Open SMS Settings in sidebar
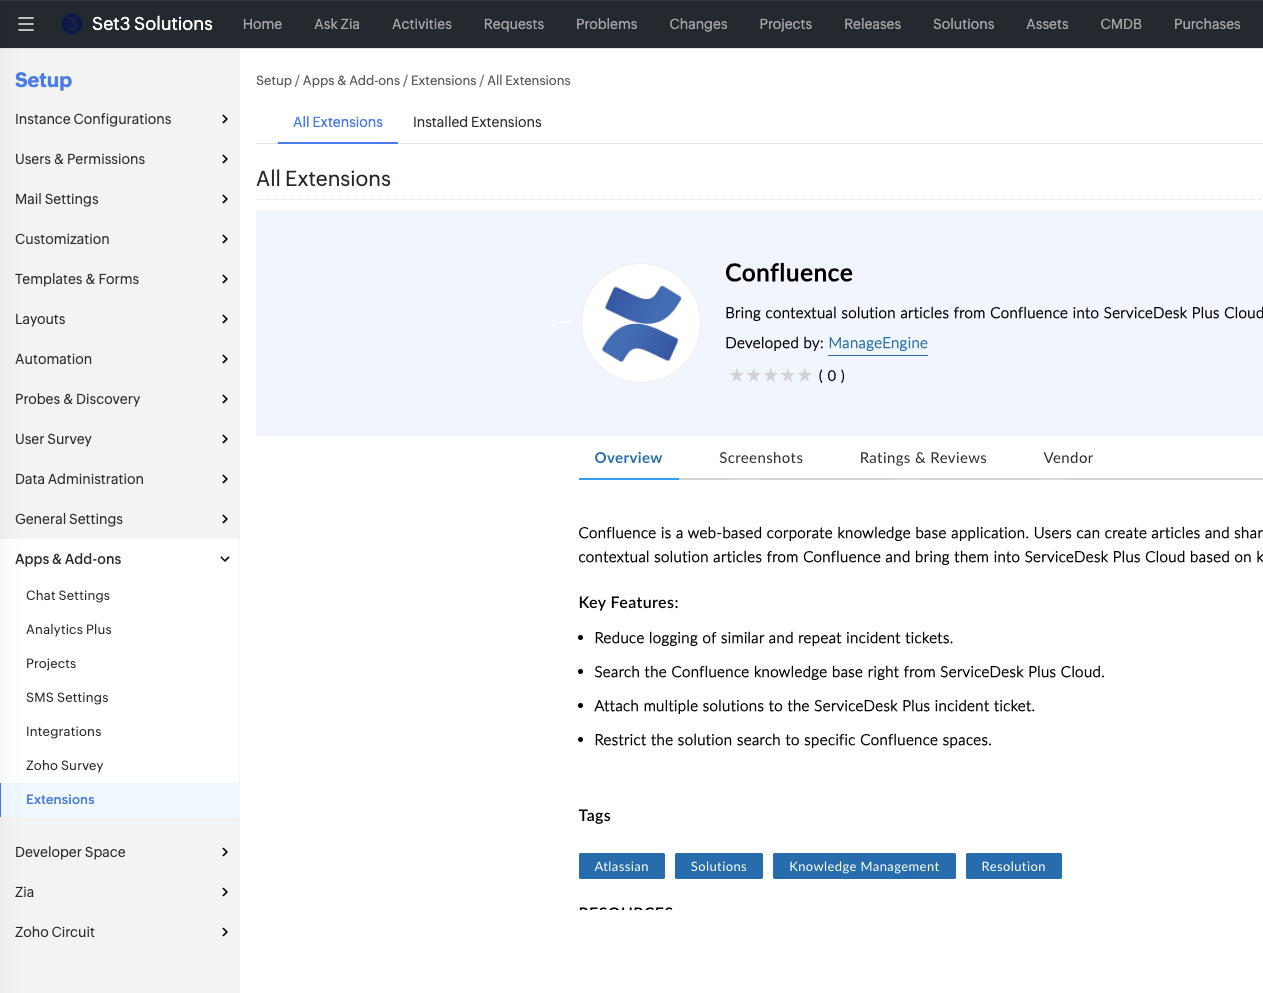Image resolution: width=1263 pixels, height=993 pixels. (x=67, y=697)
